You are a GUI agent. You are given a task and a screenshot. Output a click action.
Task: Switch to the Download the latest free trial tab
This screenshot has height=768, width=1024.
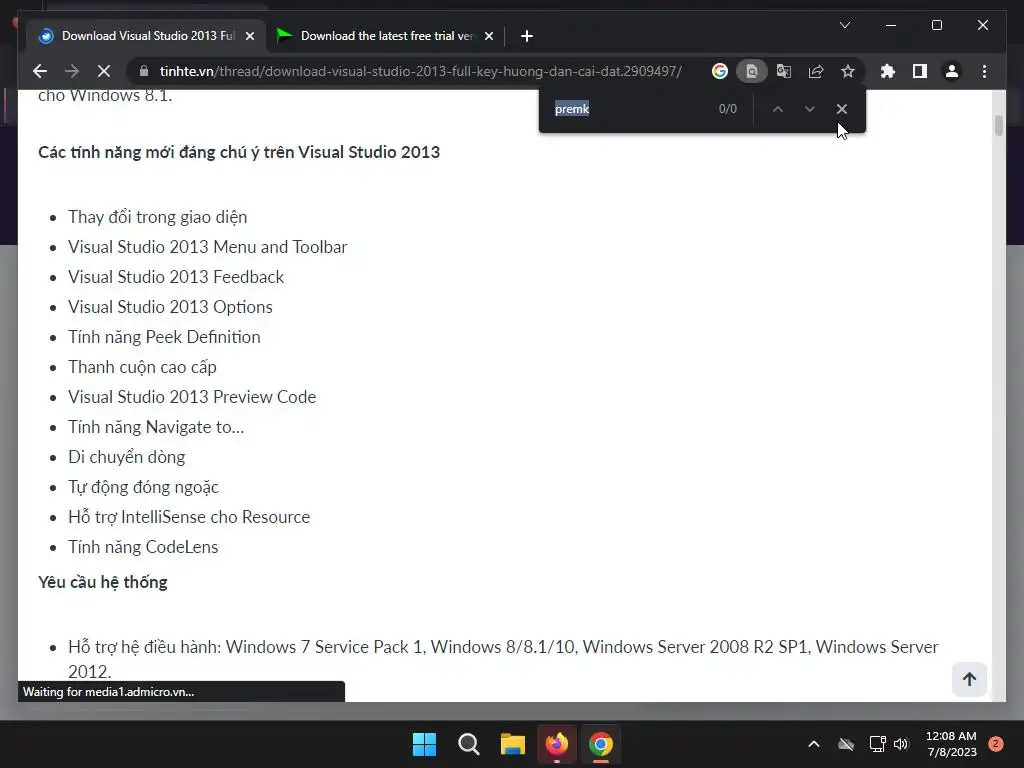387,36
